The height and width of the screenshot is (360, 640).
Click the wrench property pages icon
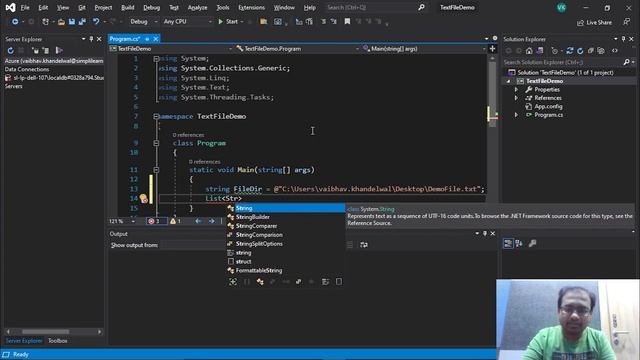pyautogui.click(x=532, y=244)
